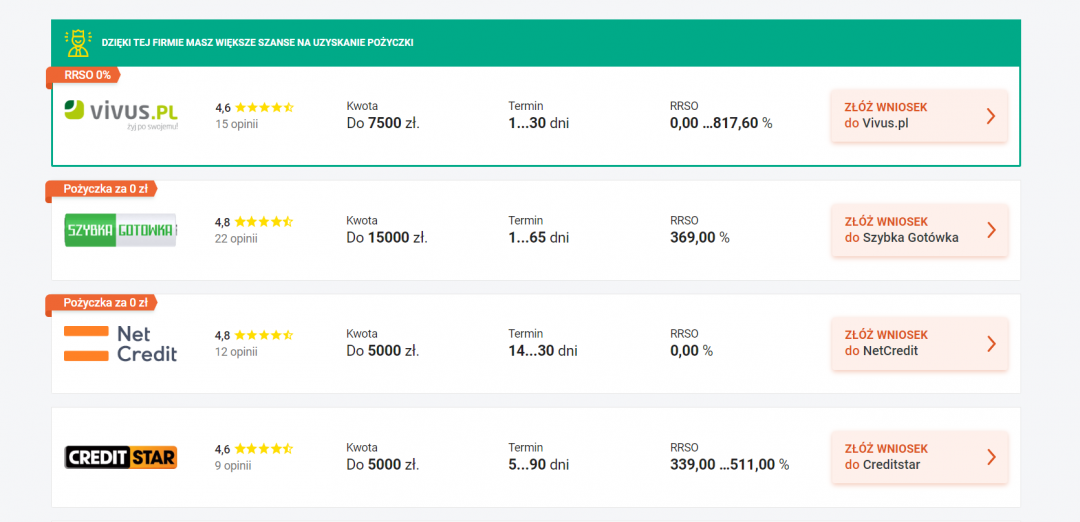This screenshot has width=1080, height=522.
Task: Click the arrow chevron on NetCredit apply button
Action: [990, 343]
